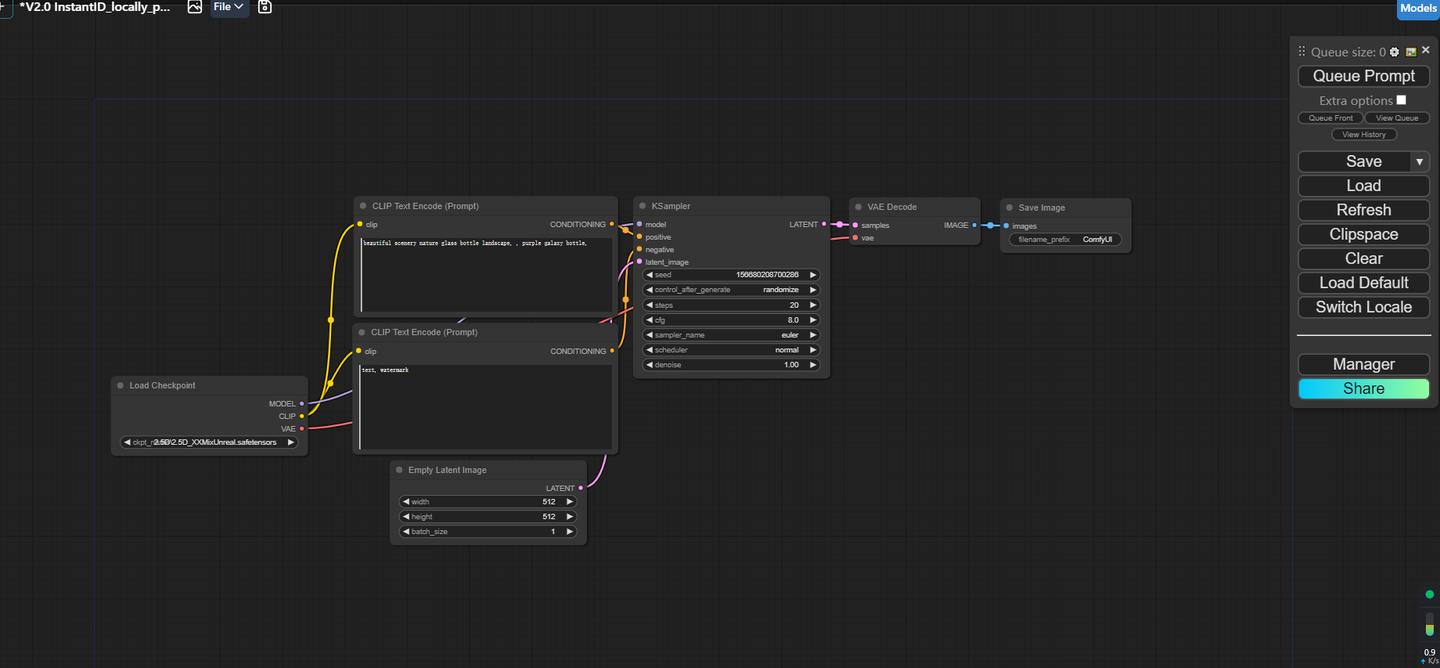Click the floppy-disk save icon in top bar
The width and height of the screenshot is (1440, 668).
pos(265,7)
